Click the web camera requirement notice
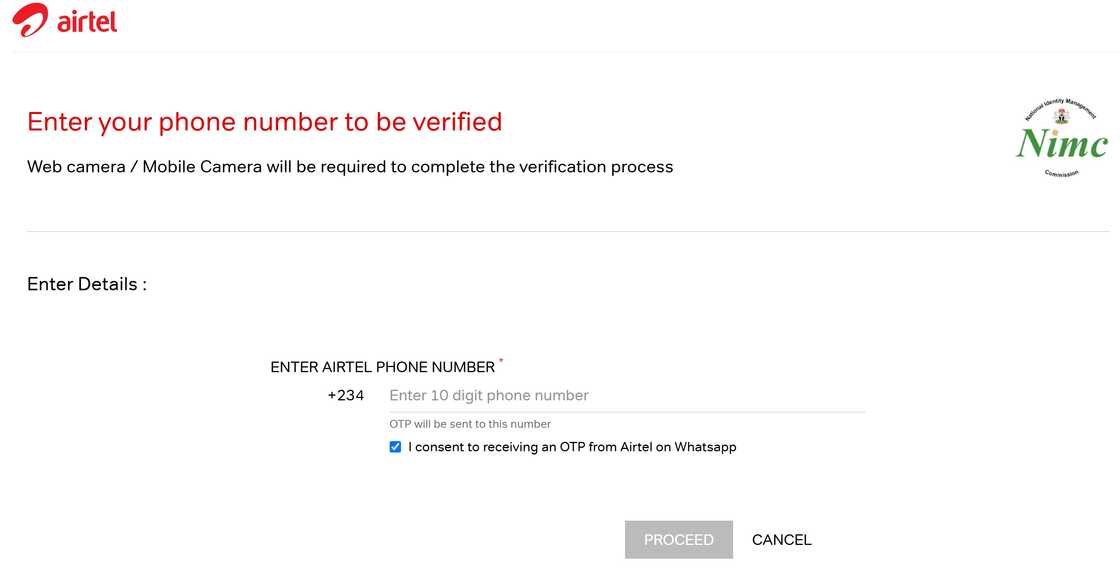Image resolution: width=1120 pixels, height=570 pixels. [350, 167]
